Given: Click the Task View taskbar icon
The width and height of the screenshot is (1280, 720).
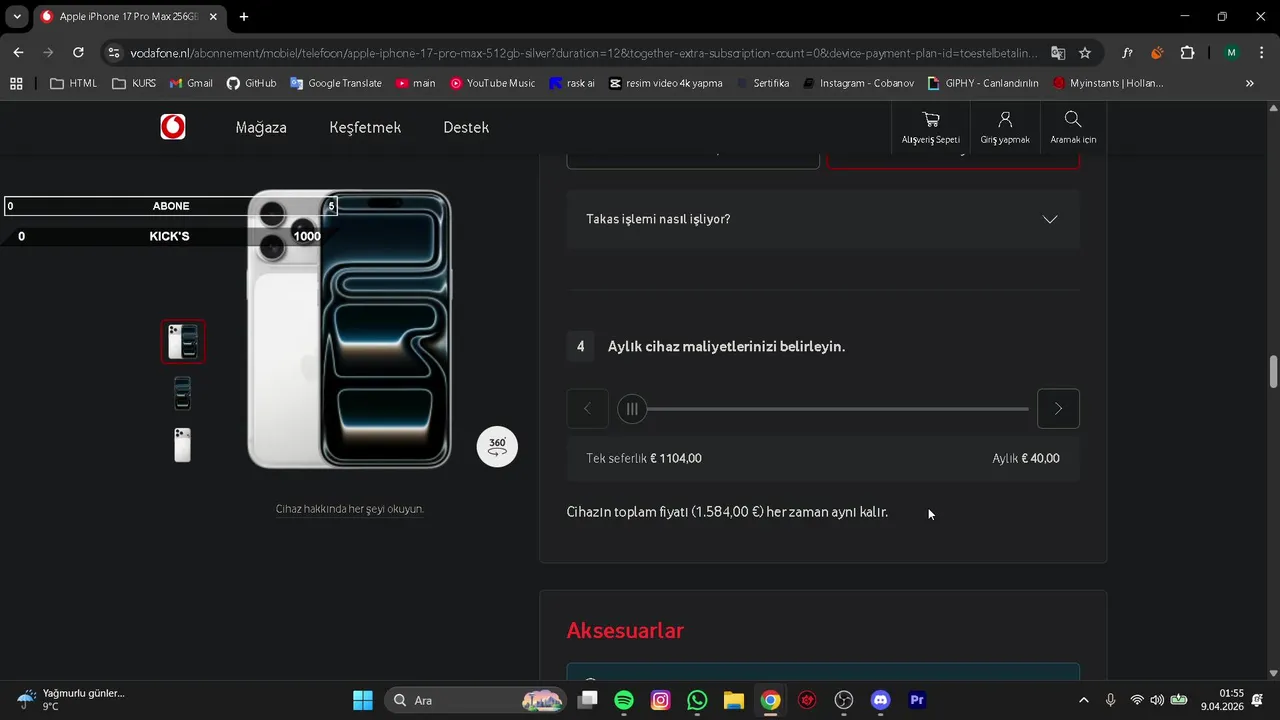Looking at the screenshot, I should [x=588, y=700].
